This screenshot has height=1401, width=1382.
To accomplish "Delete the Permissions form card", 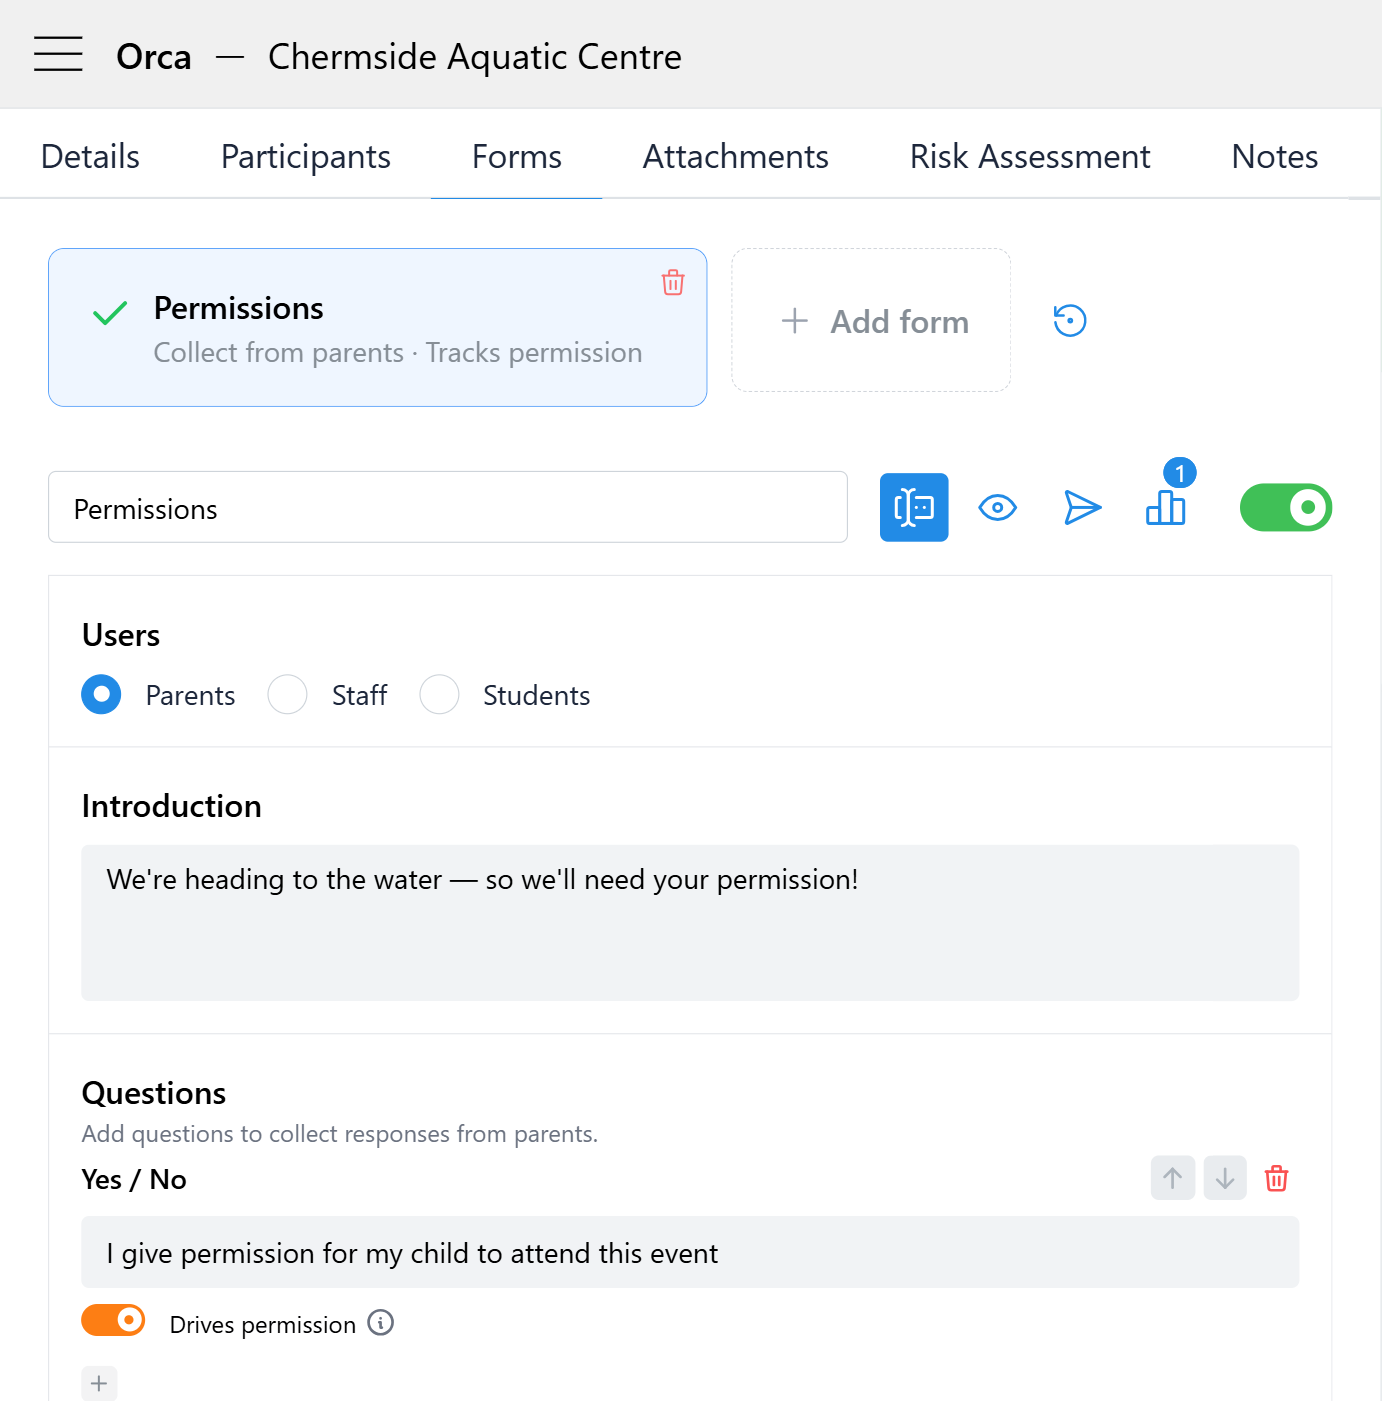I will click(673, 283).
